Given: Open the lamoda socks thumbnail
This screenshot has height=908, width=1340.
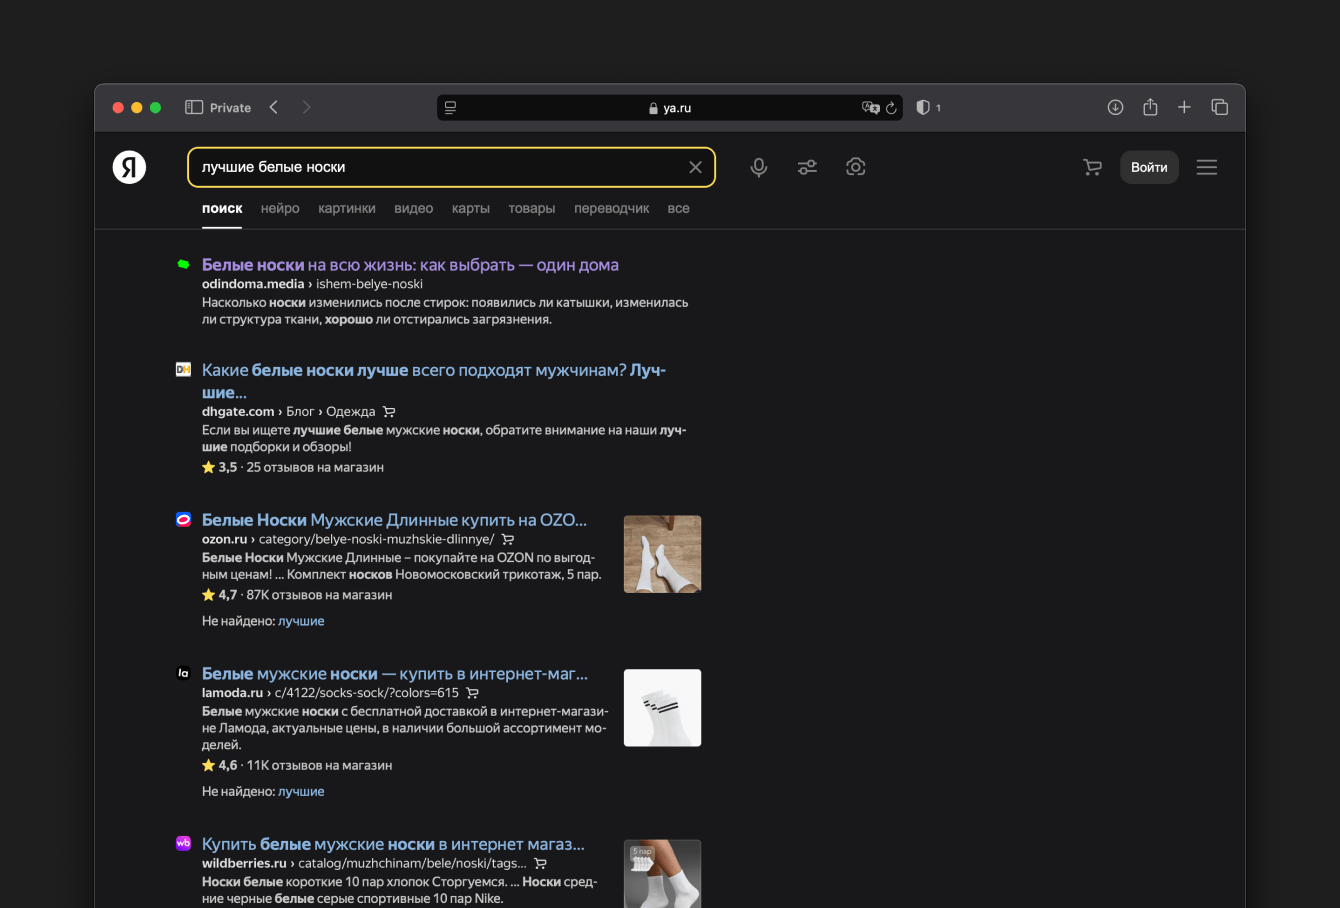Looking at the screenshot, I should tap(662, 708).
